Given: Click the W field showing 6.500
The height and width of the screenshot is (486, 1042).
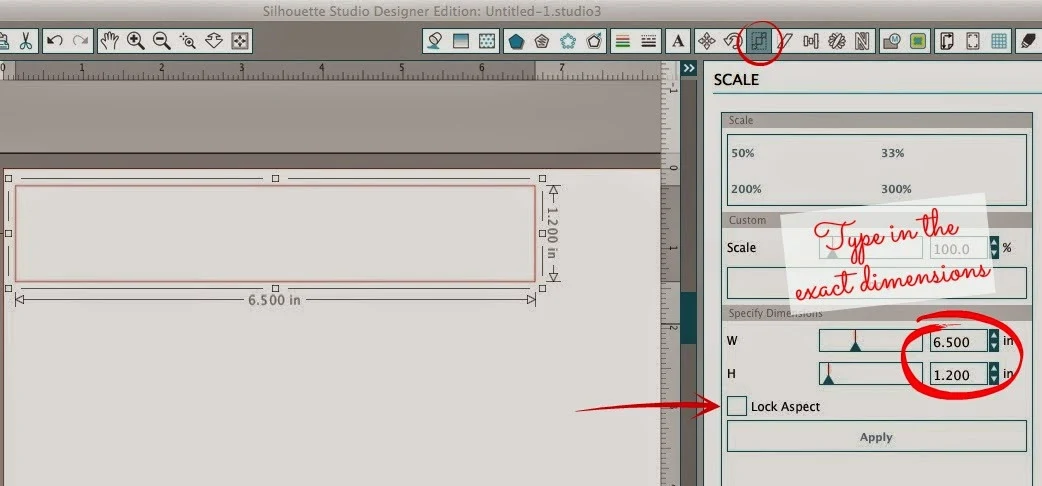Looking at the screenshot, I should coord(958,342).
